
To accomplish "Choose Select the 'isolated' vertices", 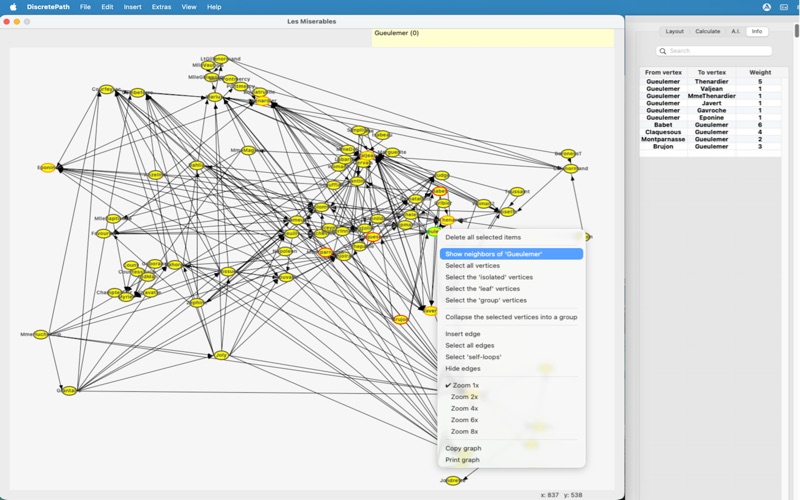I will point(489,278).
